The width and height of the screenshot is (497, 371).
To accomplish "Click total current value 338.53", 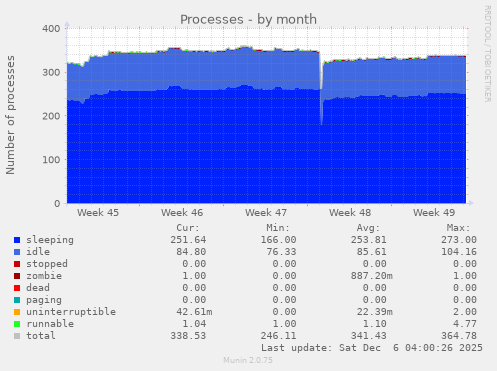I will tap(188, 336).
